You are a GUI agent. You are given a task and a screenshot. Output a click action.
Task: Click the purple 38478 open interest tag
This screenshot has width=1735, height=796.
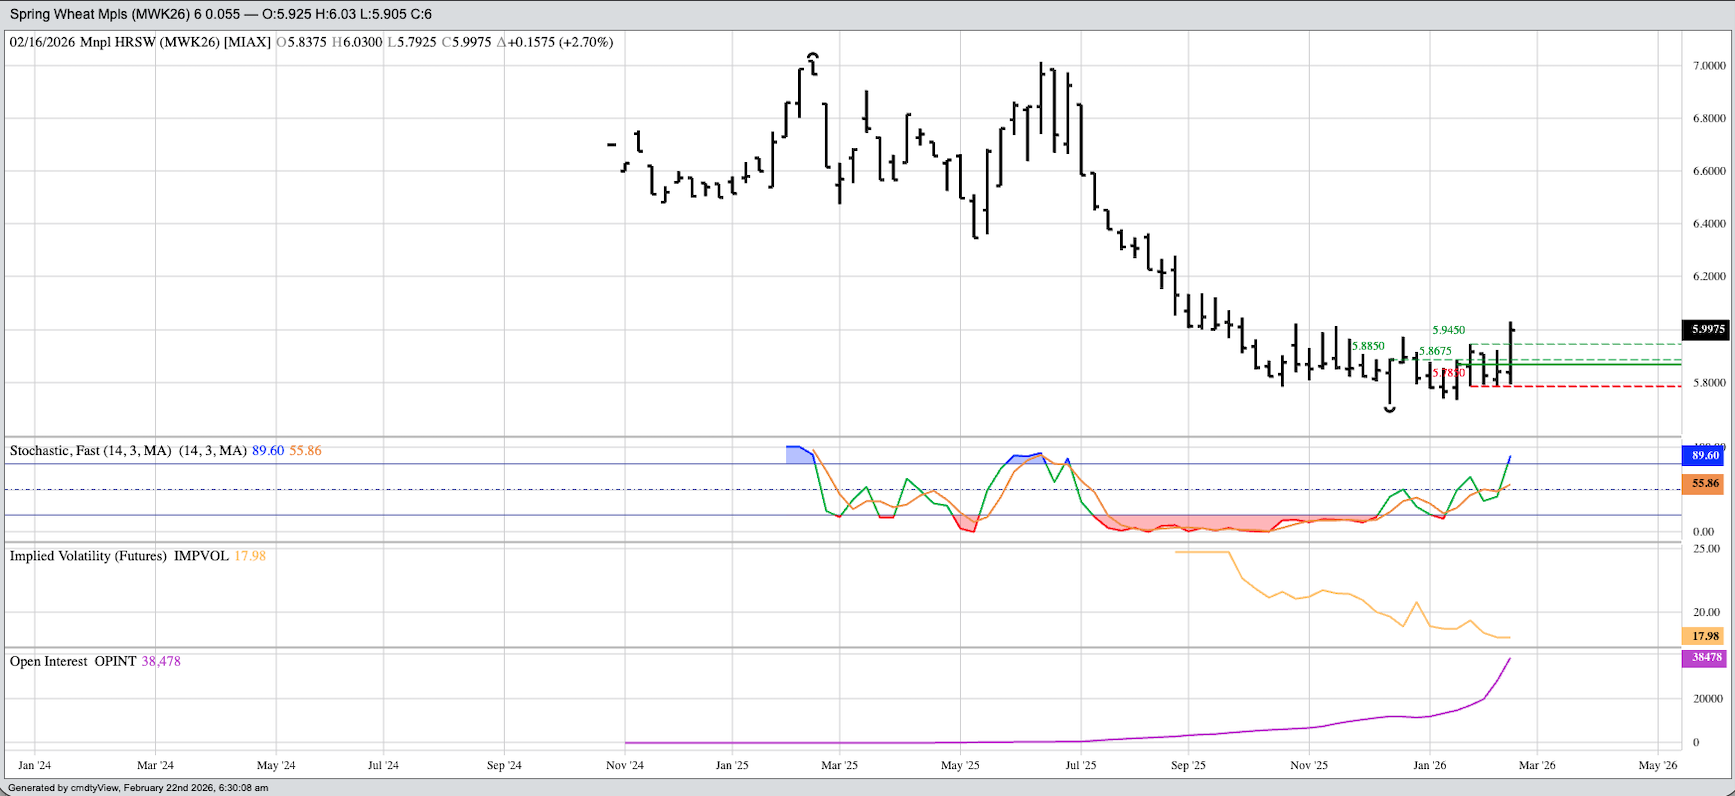[1705, 658]
